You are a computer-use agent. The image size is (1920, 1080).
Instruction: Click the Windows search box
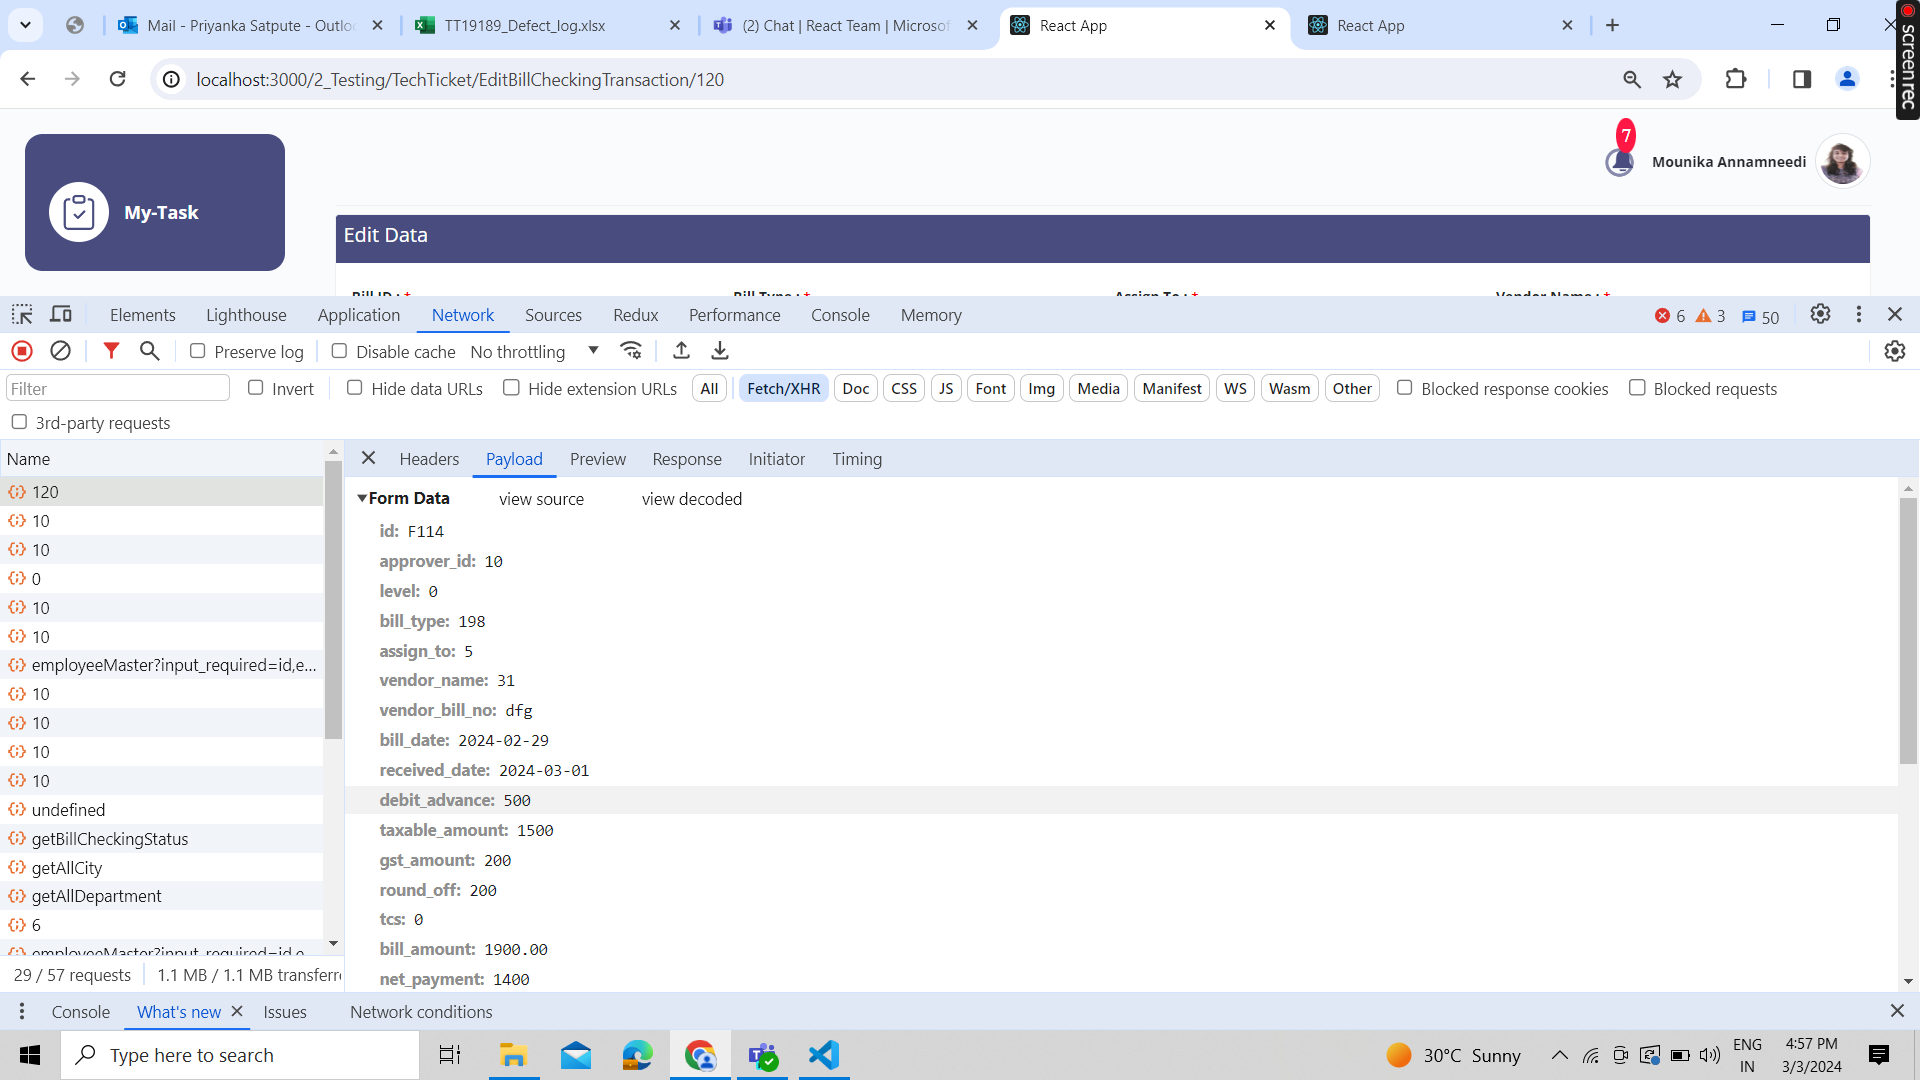coord(240,1055)
